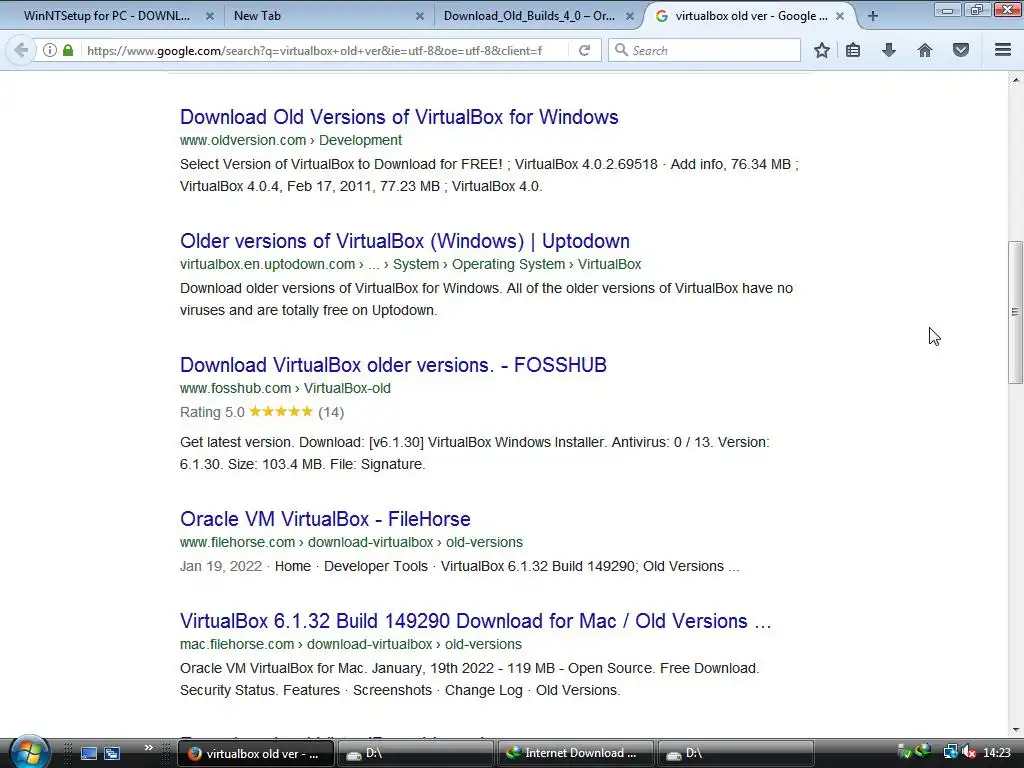Image resolution: width=1024 pixels, height=768 pixels.
Task: Click www.fosshub.com › VirtualBox-old URL text
Action: pos(285,389)
